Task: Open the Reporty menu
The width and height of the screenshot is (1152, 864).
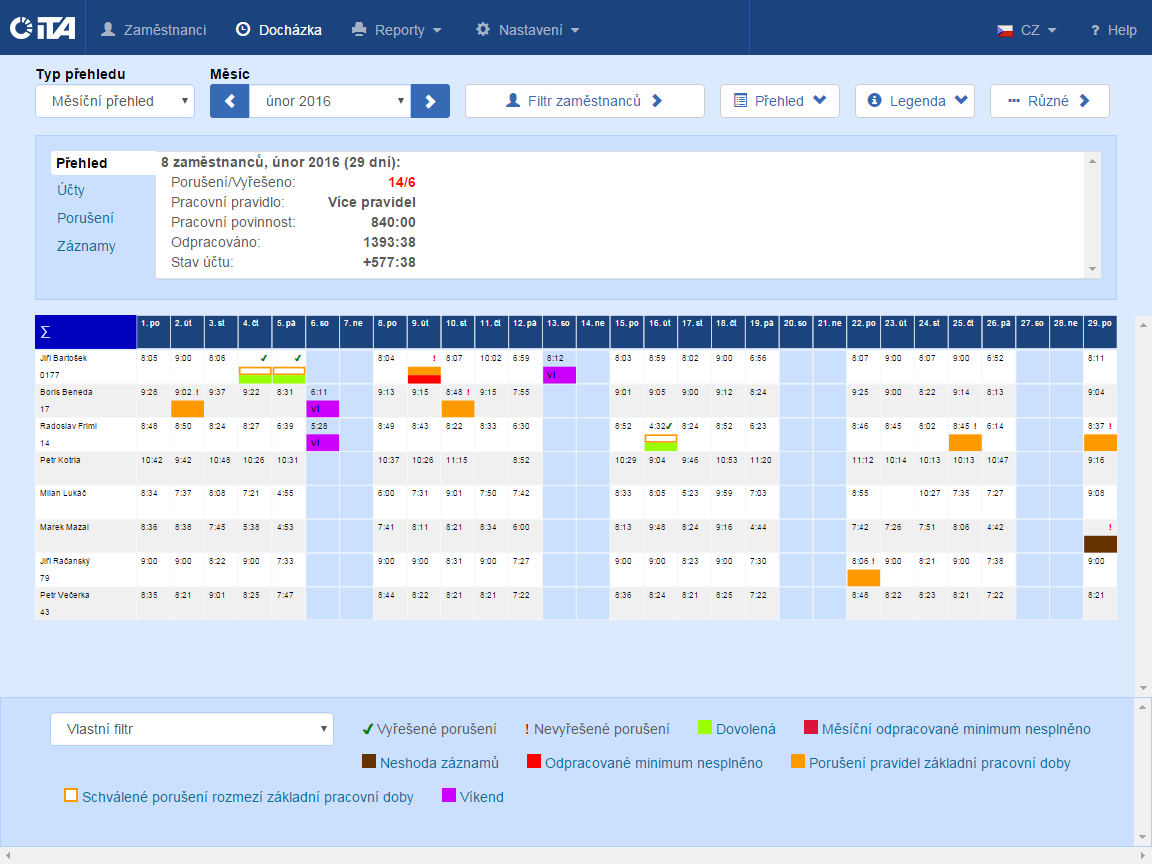Action: [x=398, y=30]
